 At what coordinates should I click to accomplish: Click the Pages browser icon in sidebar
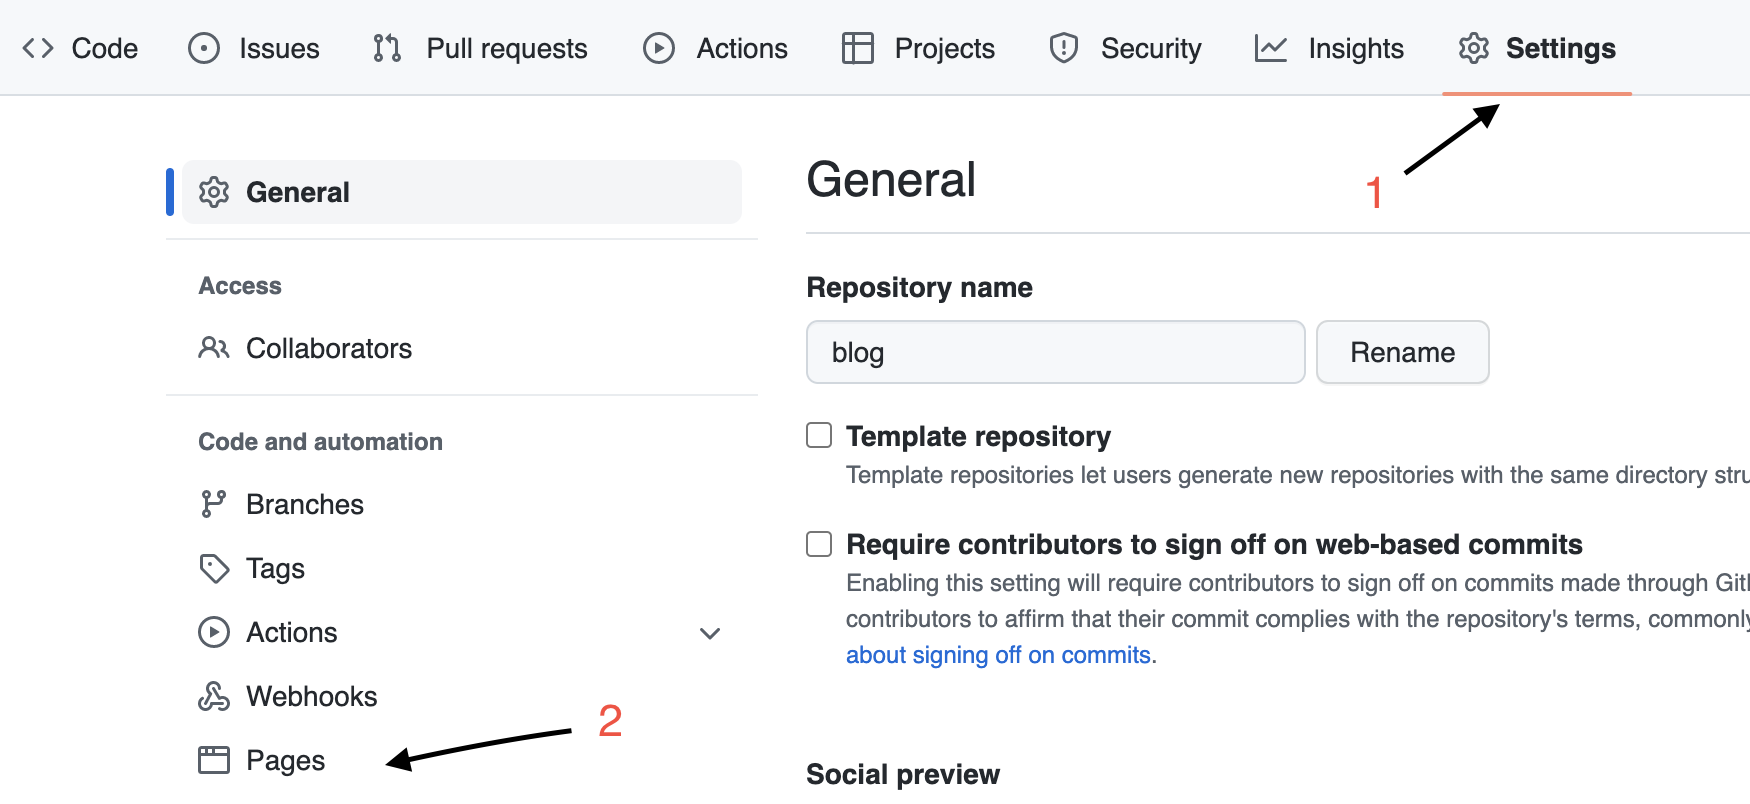click(214, 760)
